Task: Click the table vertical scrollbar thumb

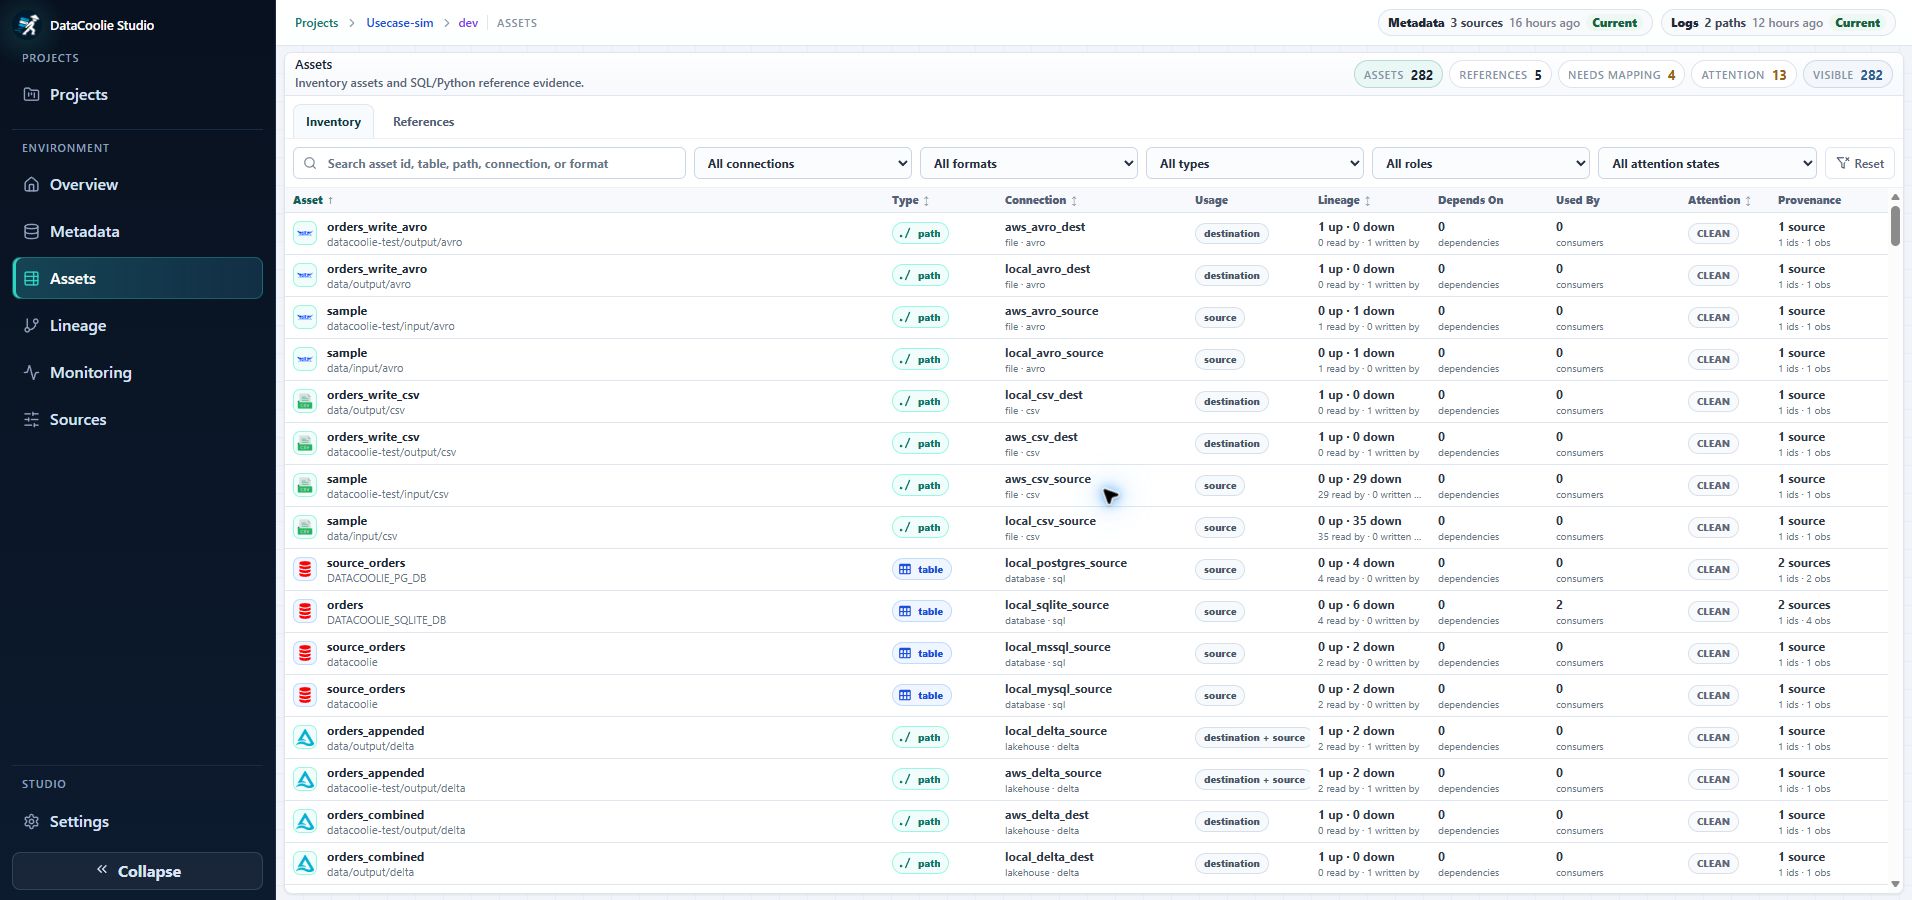Action: click(x=1895, y=225)
